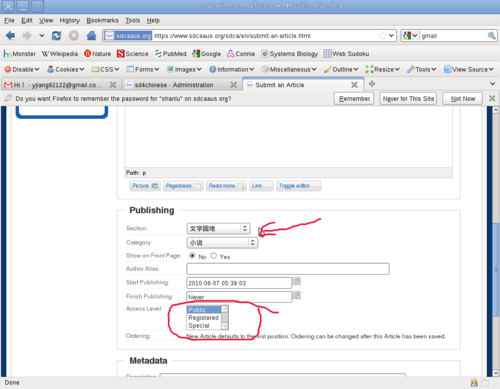500x389 pixels.
Task: Bookmark the page with the star icon
Action: tap(383, 35)
